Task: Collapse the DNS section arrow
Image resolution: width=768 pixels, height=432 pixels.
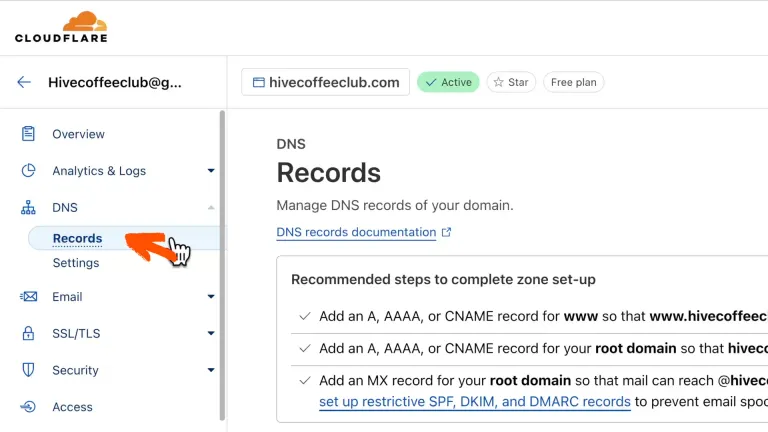Action: pyautogui.click(x=211, y=208)
